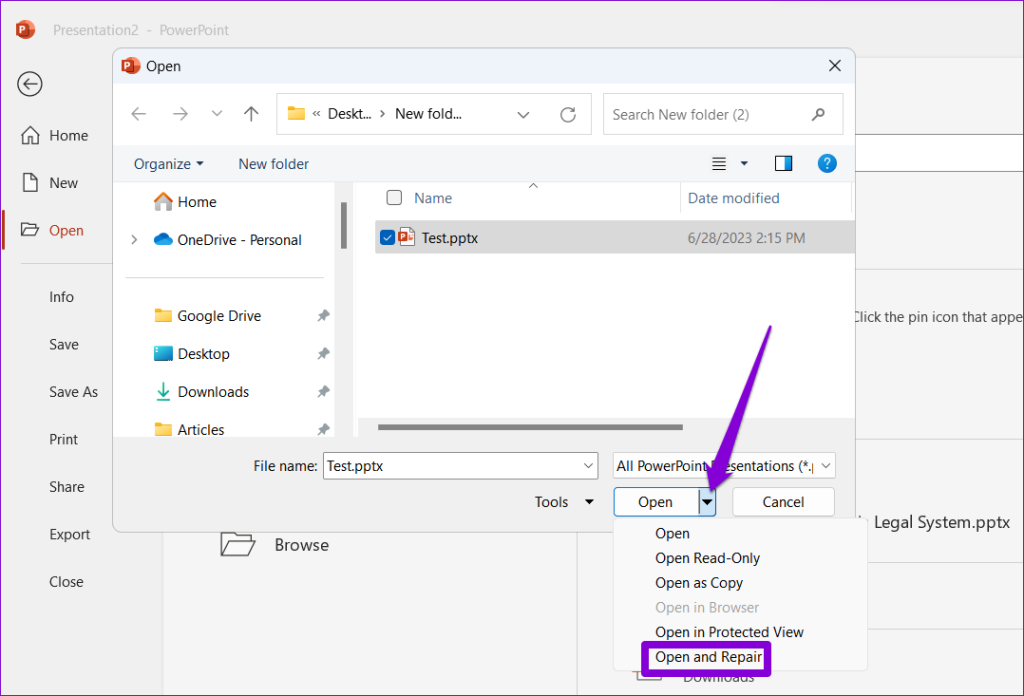The width and height of the screenshot is (1024, 696).
Task: Click the change view list icon
Action: tap(719, 163)
